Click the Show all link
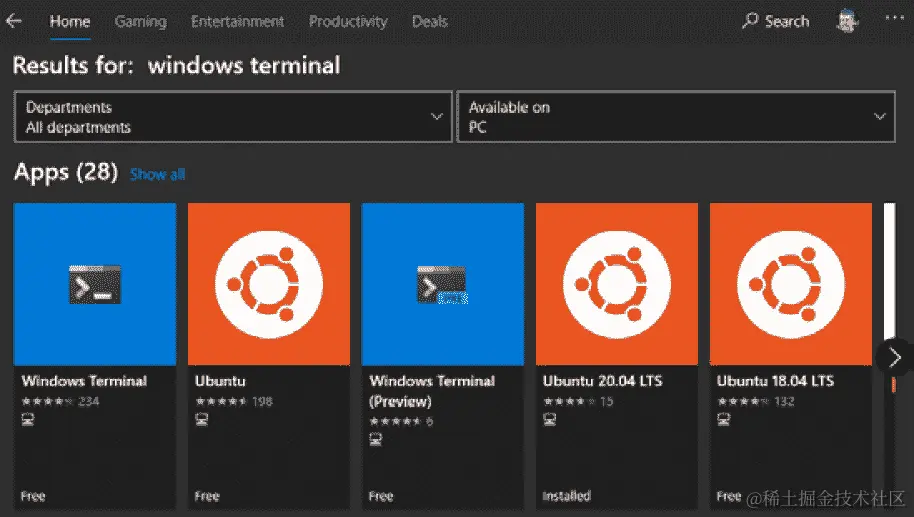The image size is (914, 517). [157, 174]
